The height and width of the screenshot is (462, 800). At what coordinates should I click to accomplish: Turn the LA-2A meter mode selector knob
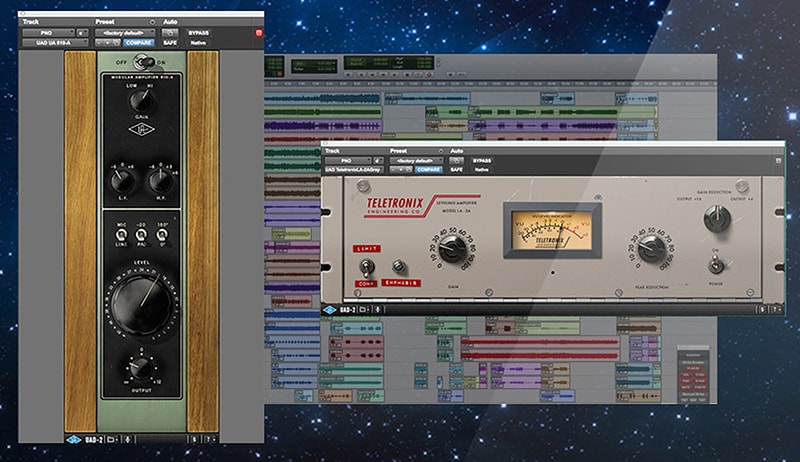(717, 218)
